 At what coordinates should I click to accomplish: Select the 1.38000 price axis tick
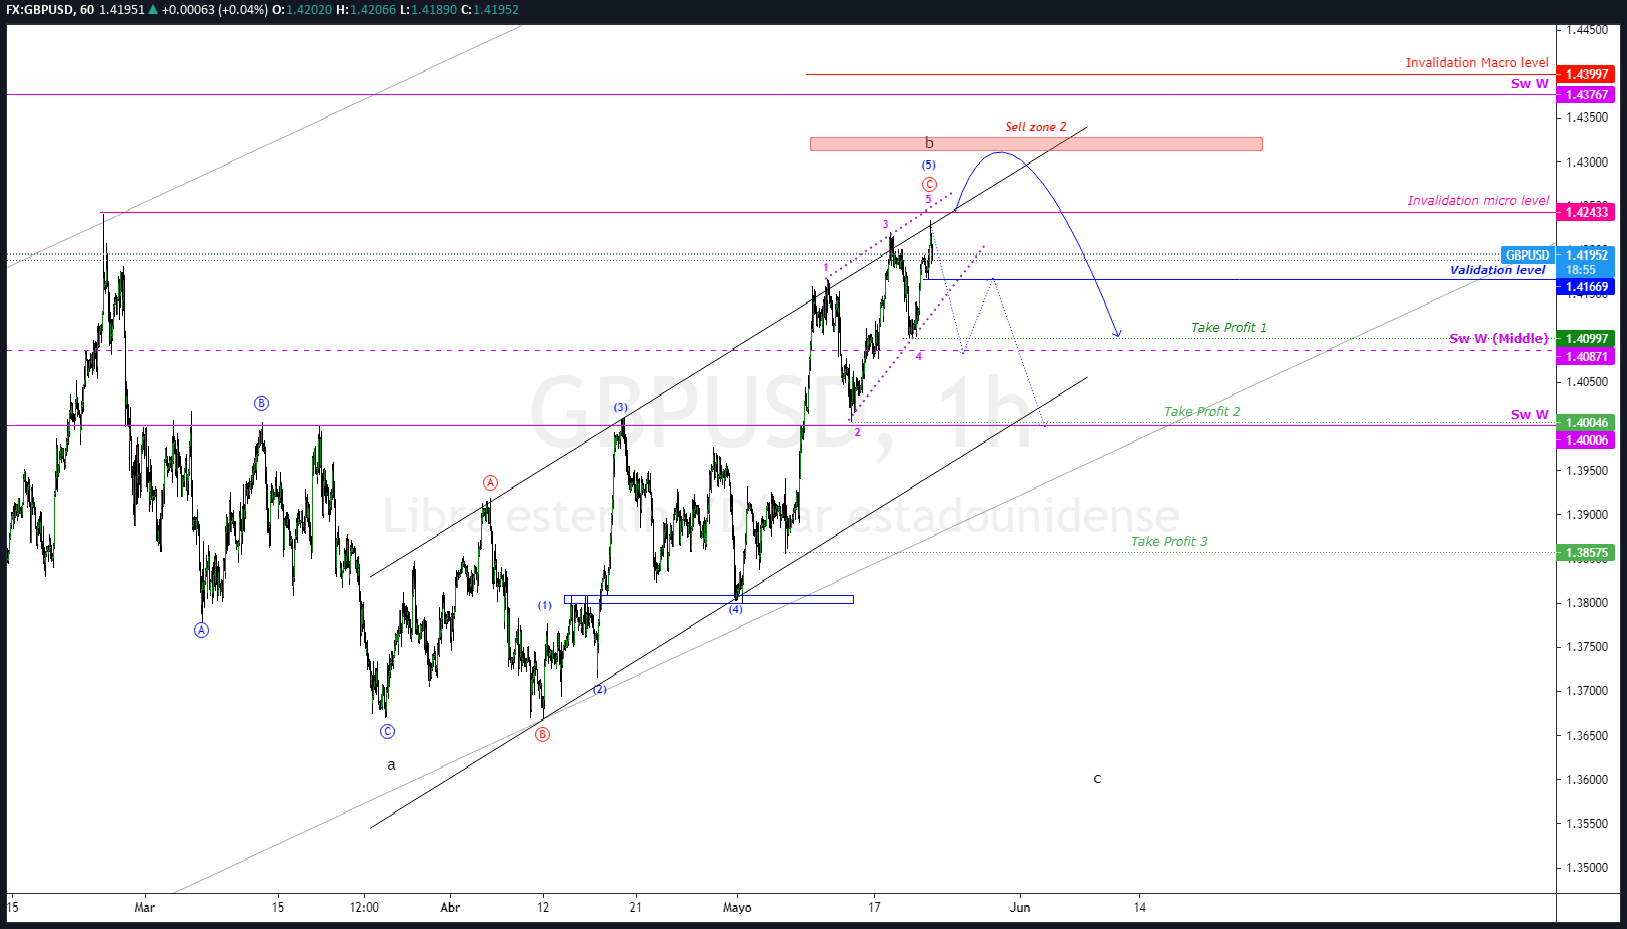pos(1587,602)
